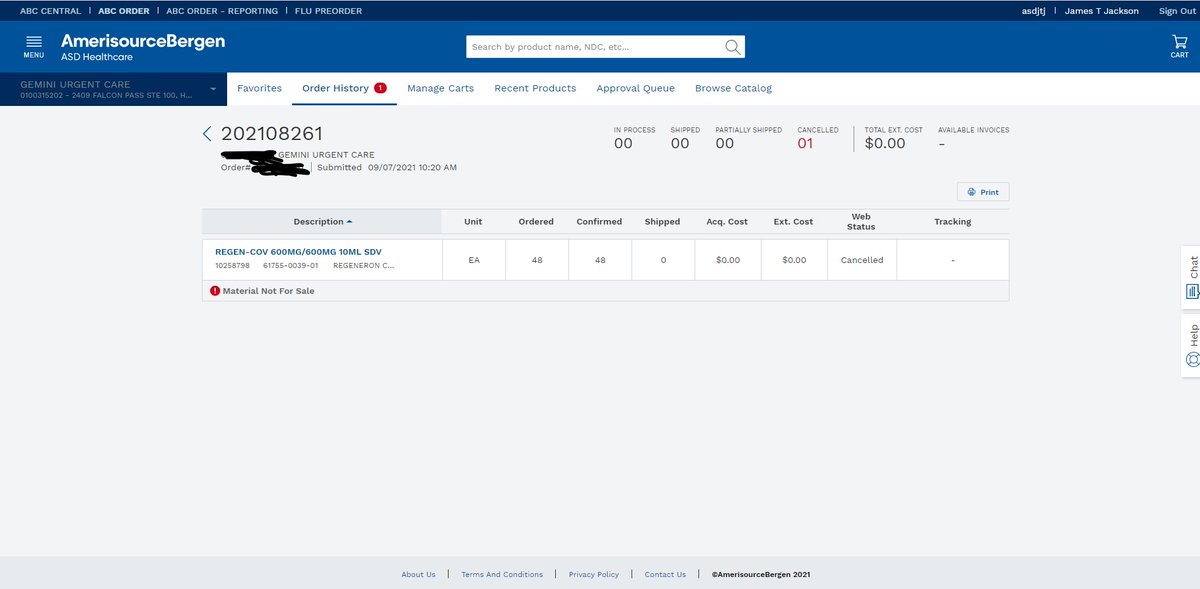Open ABC CENTRAL in the top bar

[x=51, y=11]
